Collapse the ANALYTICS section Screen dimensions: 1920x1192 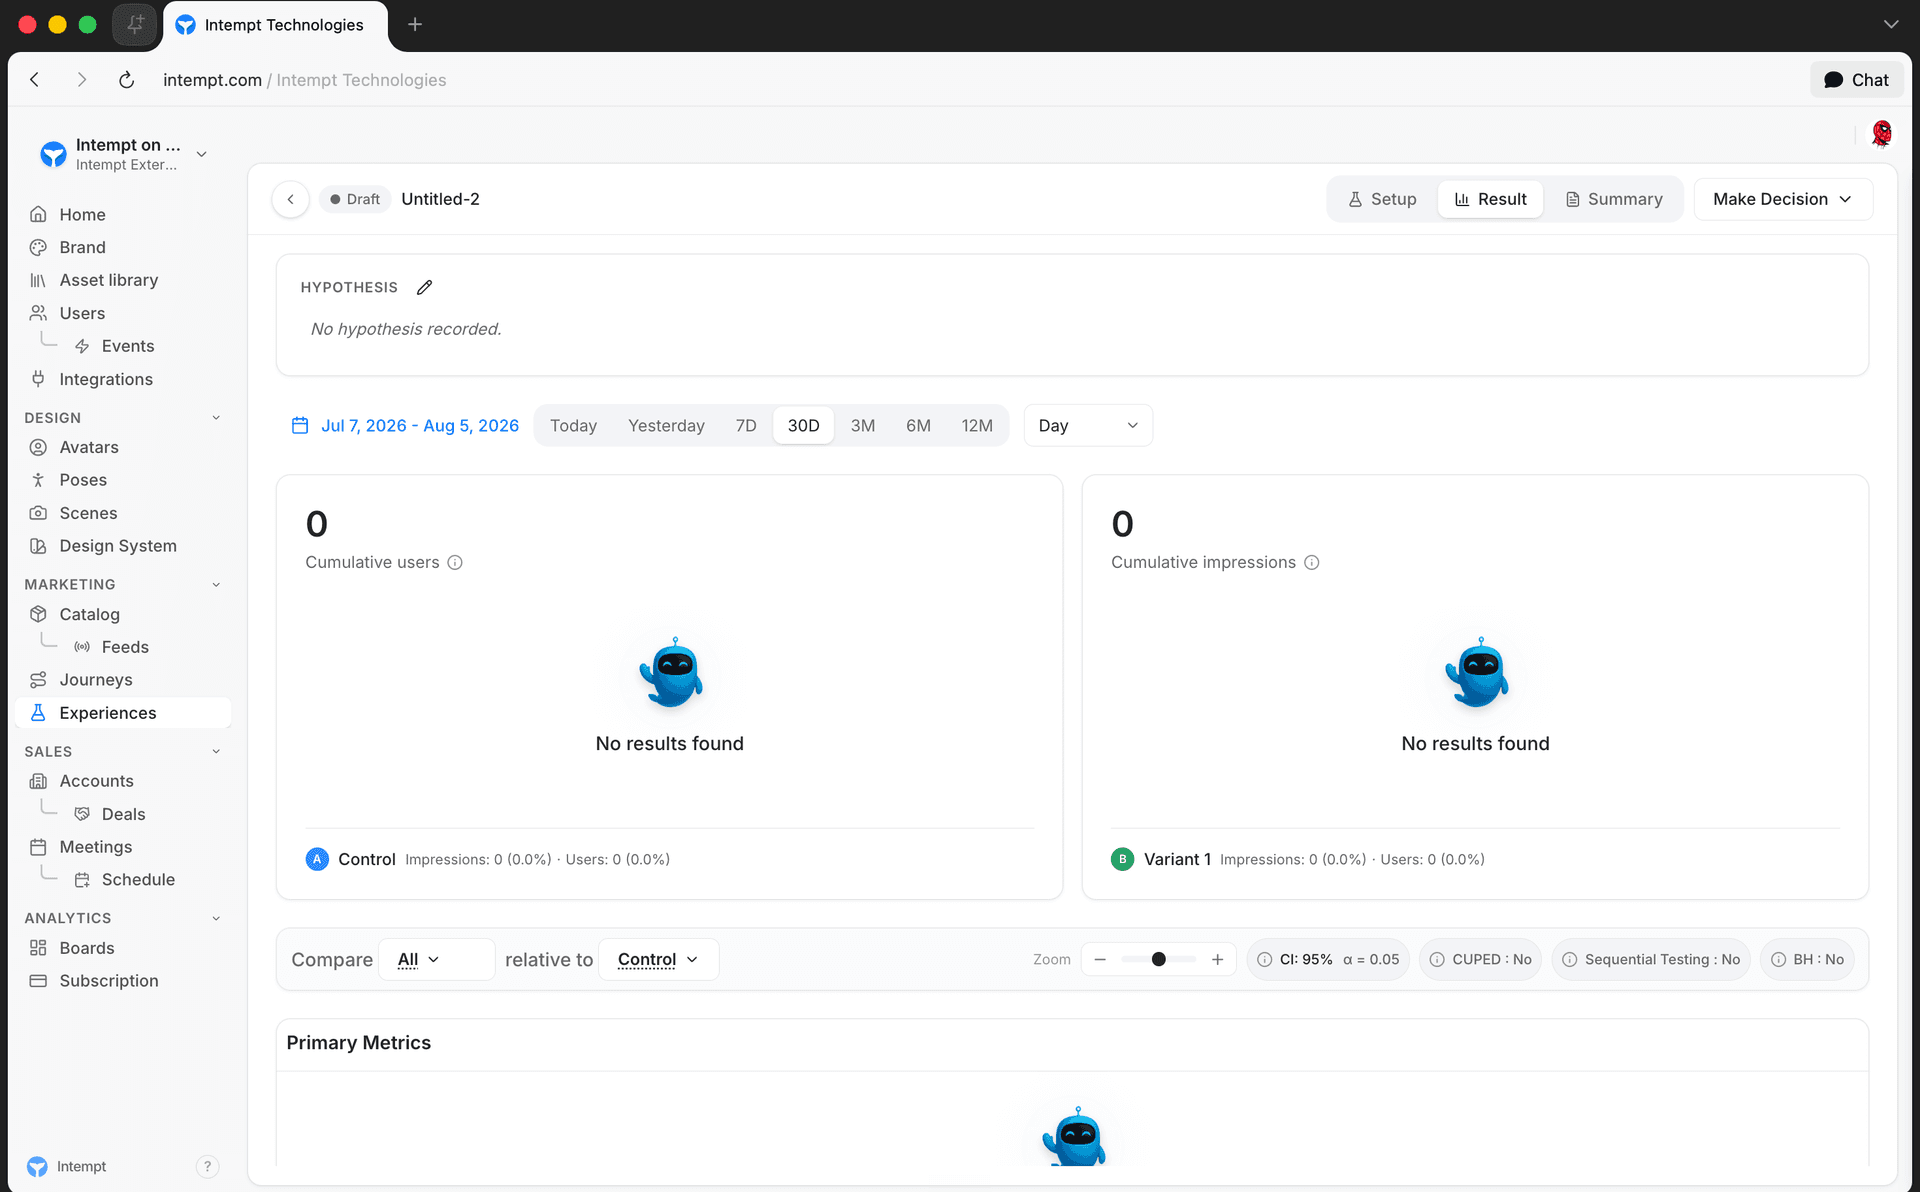[x=216, y=918]
